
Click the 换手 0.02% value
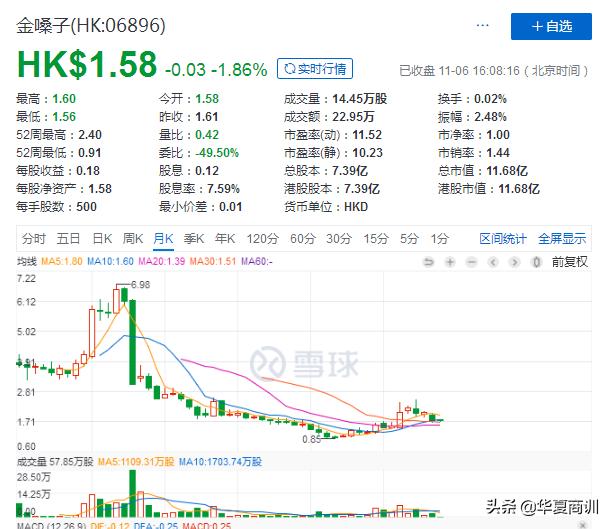coord(490,99)
